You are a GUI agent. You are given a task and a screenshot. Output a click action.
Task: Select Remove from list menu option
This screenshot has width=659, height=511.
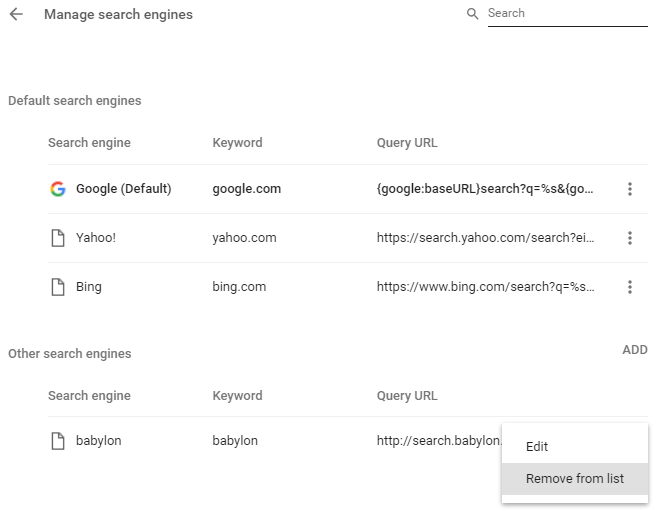pyautogui.click(x=574, y=479)
